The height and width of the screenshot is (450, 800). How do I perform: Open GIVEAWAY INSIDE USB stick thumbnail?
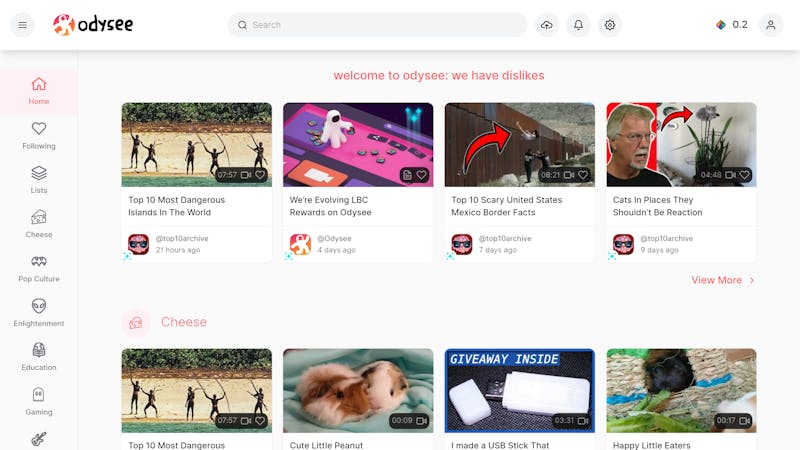519,390
